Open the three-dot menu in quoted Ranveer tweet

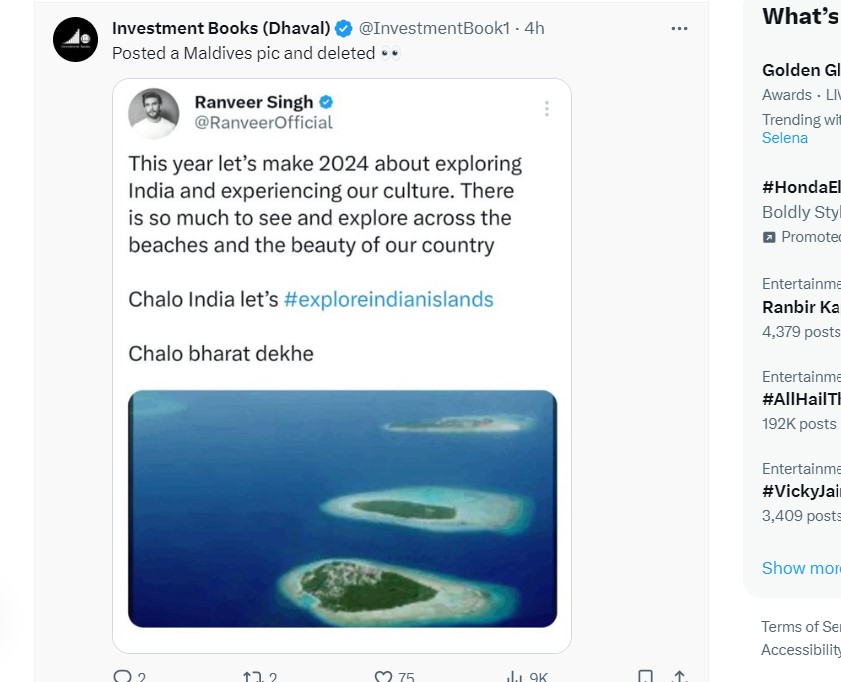tap(546, 109)
